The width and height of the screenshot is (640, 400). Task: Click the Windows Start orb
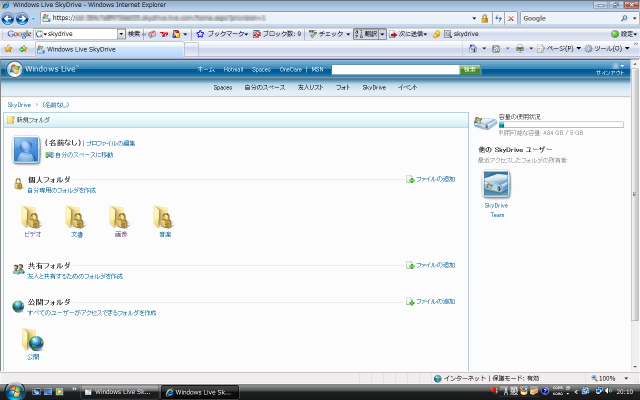pyautogui.click(x=15, y=392)
